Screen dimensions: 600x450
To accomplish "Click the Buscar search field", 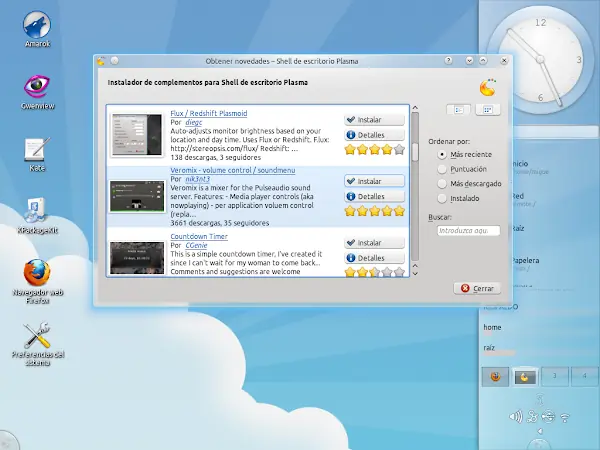I will tap(468, 231).
